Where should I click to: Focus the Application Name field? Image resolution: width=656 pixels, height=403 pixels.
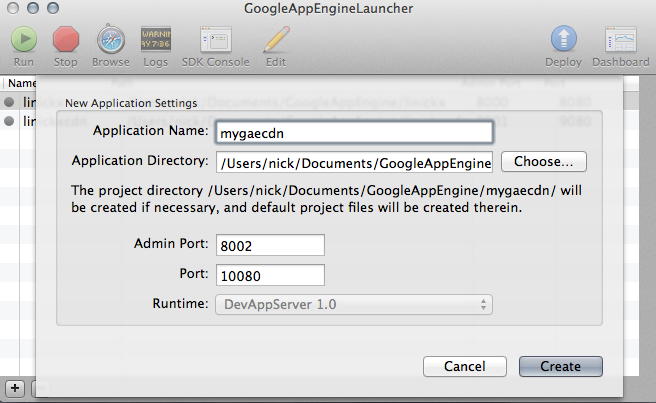[x=354, y=133]
